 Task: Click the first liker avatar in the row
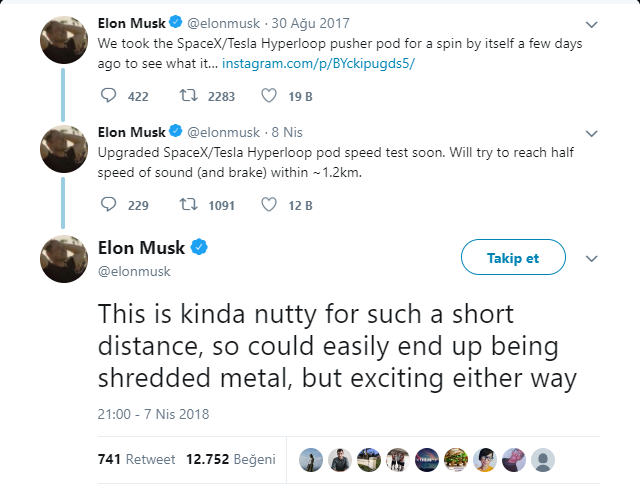click(310, 459)
